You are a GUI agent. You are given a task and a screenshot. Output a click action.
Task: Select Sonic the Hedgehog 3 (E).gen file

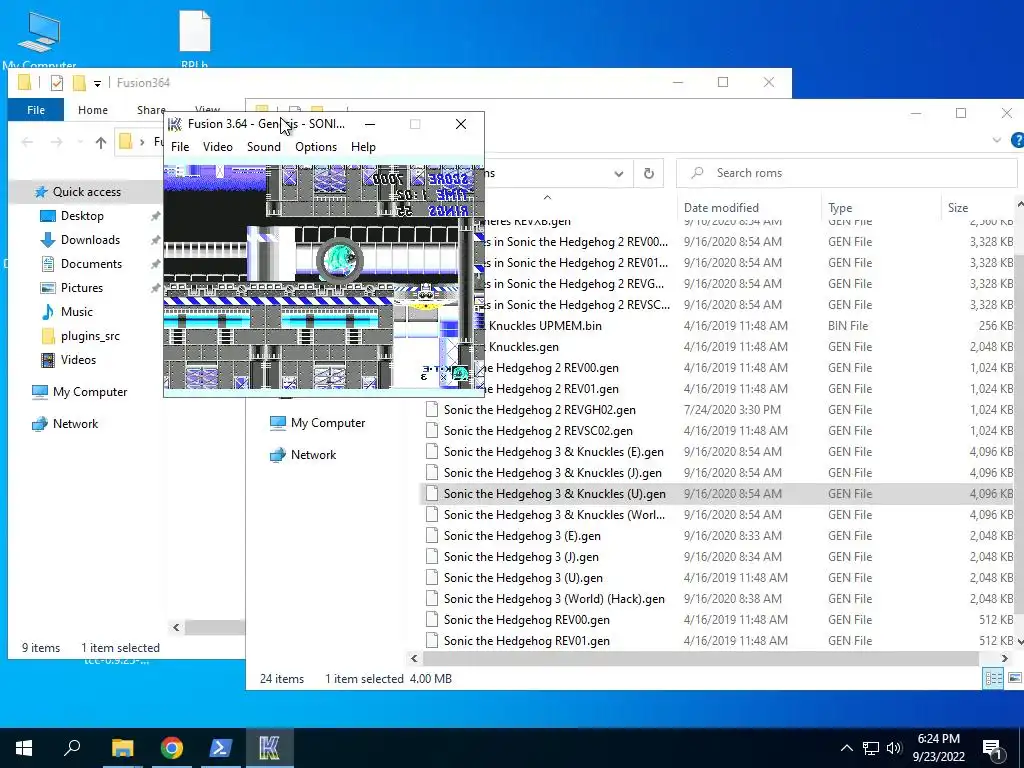point(522,536)
